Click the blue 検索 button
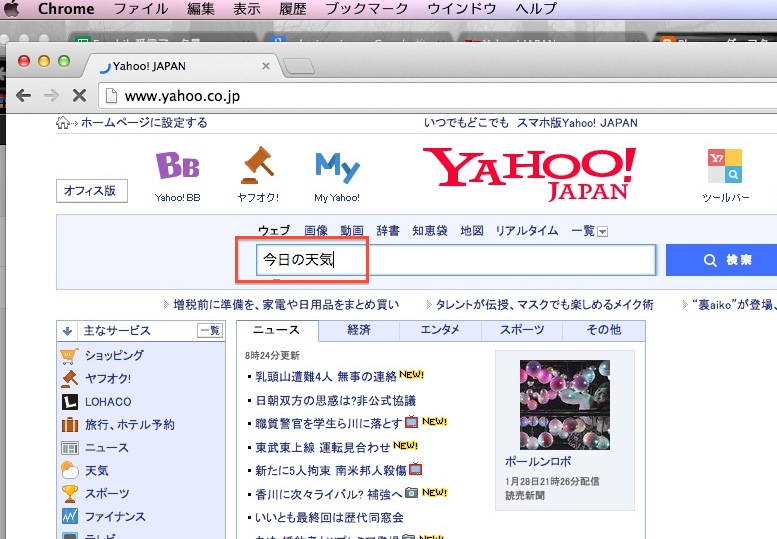The height and width of the screenshot is (539, 777). (722, 260)
